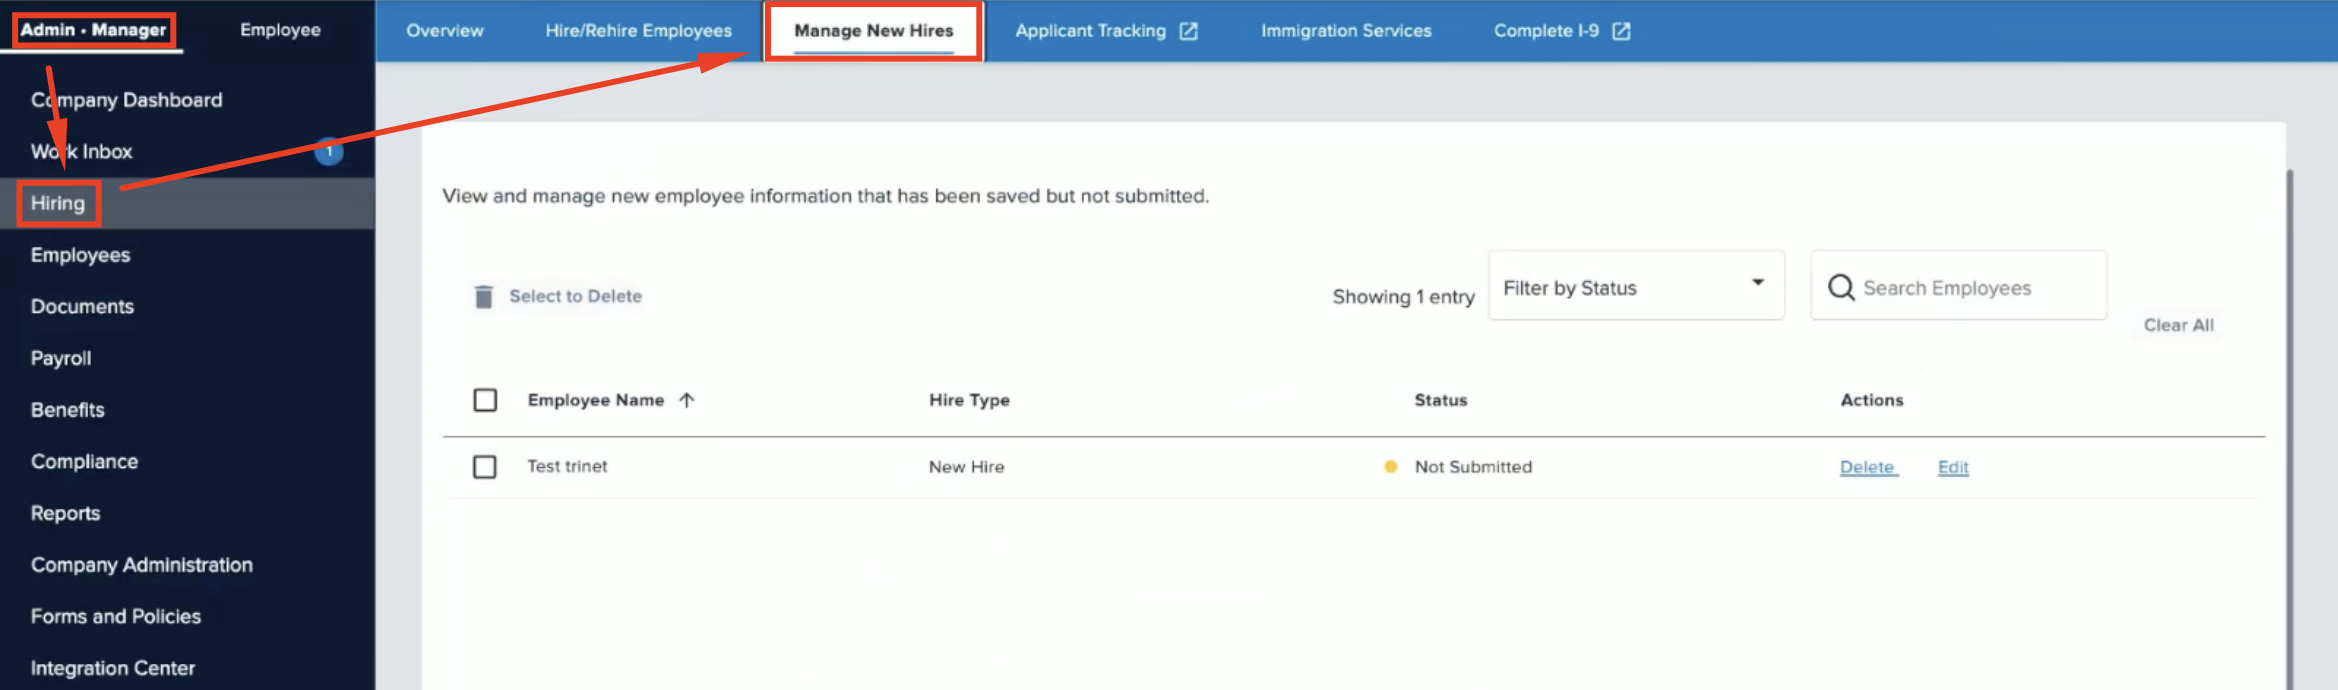Open the Filter by Status dropdown
This screenshot has width=2338, height=690.
coord(1635,286)
